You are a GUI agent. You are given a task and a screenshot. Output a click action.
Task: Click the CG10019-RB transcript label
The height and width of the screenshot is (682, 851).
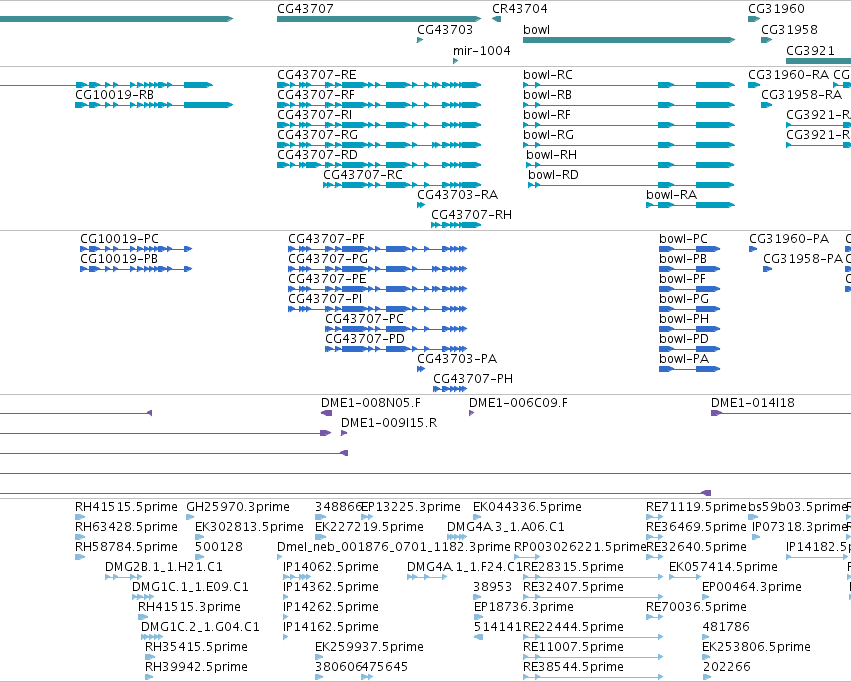[x=115, y=95]
